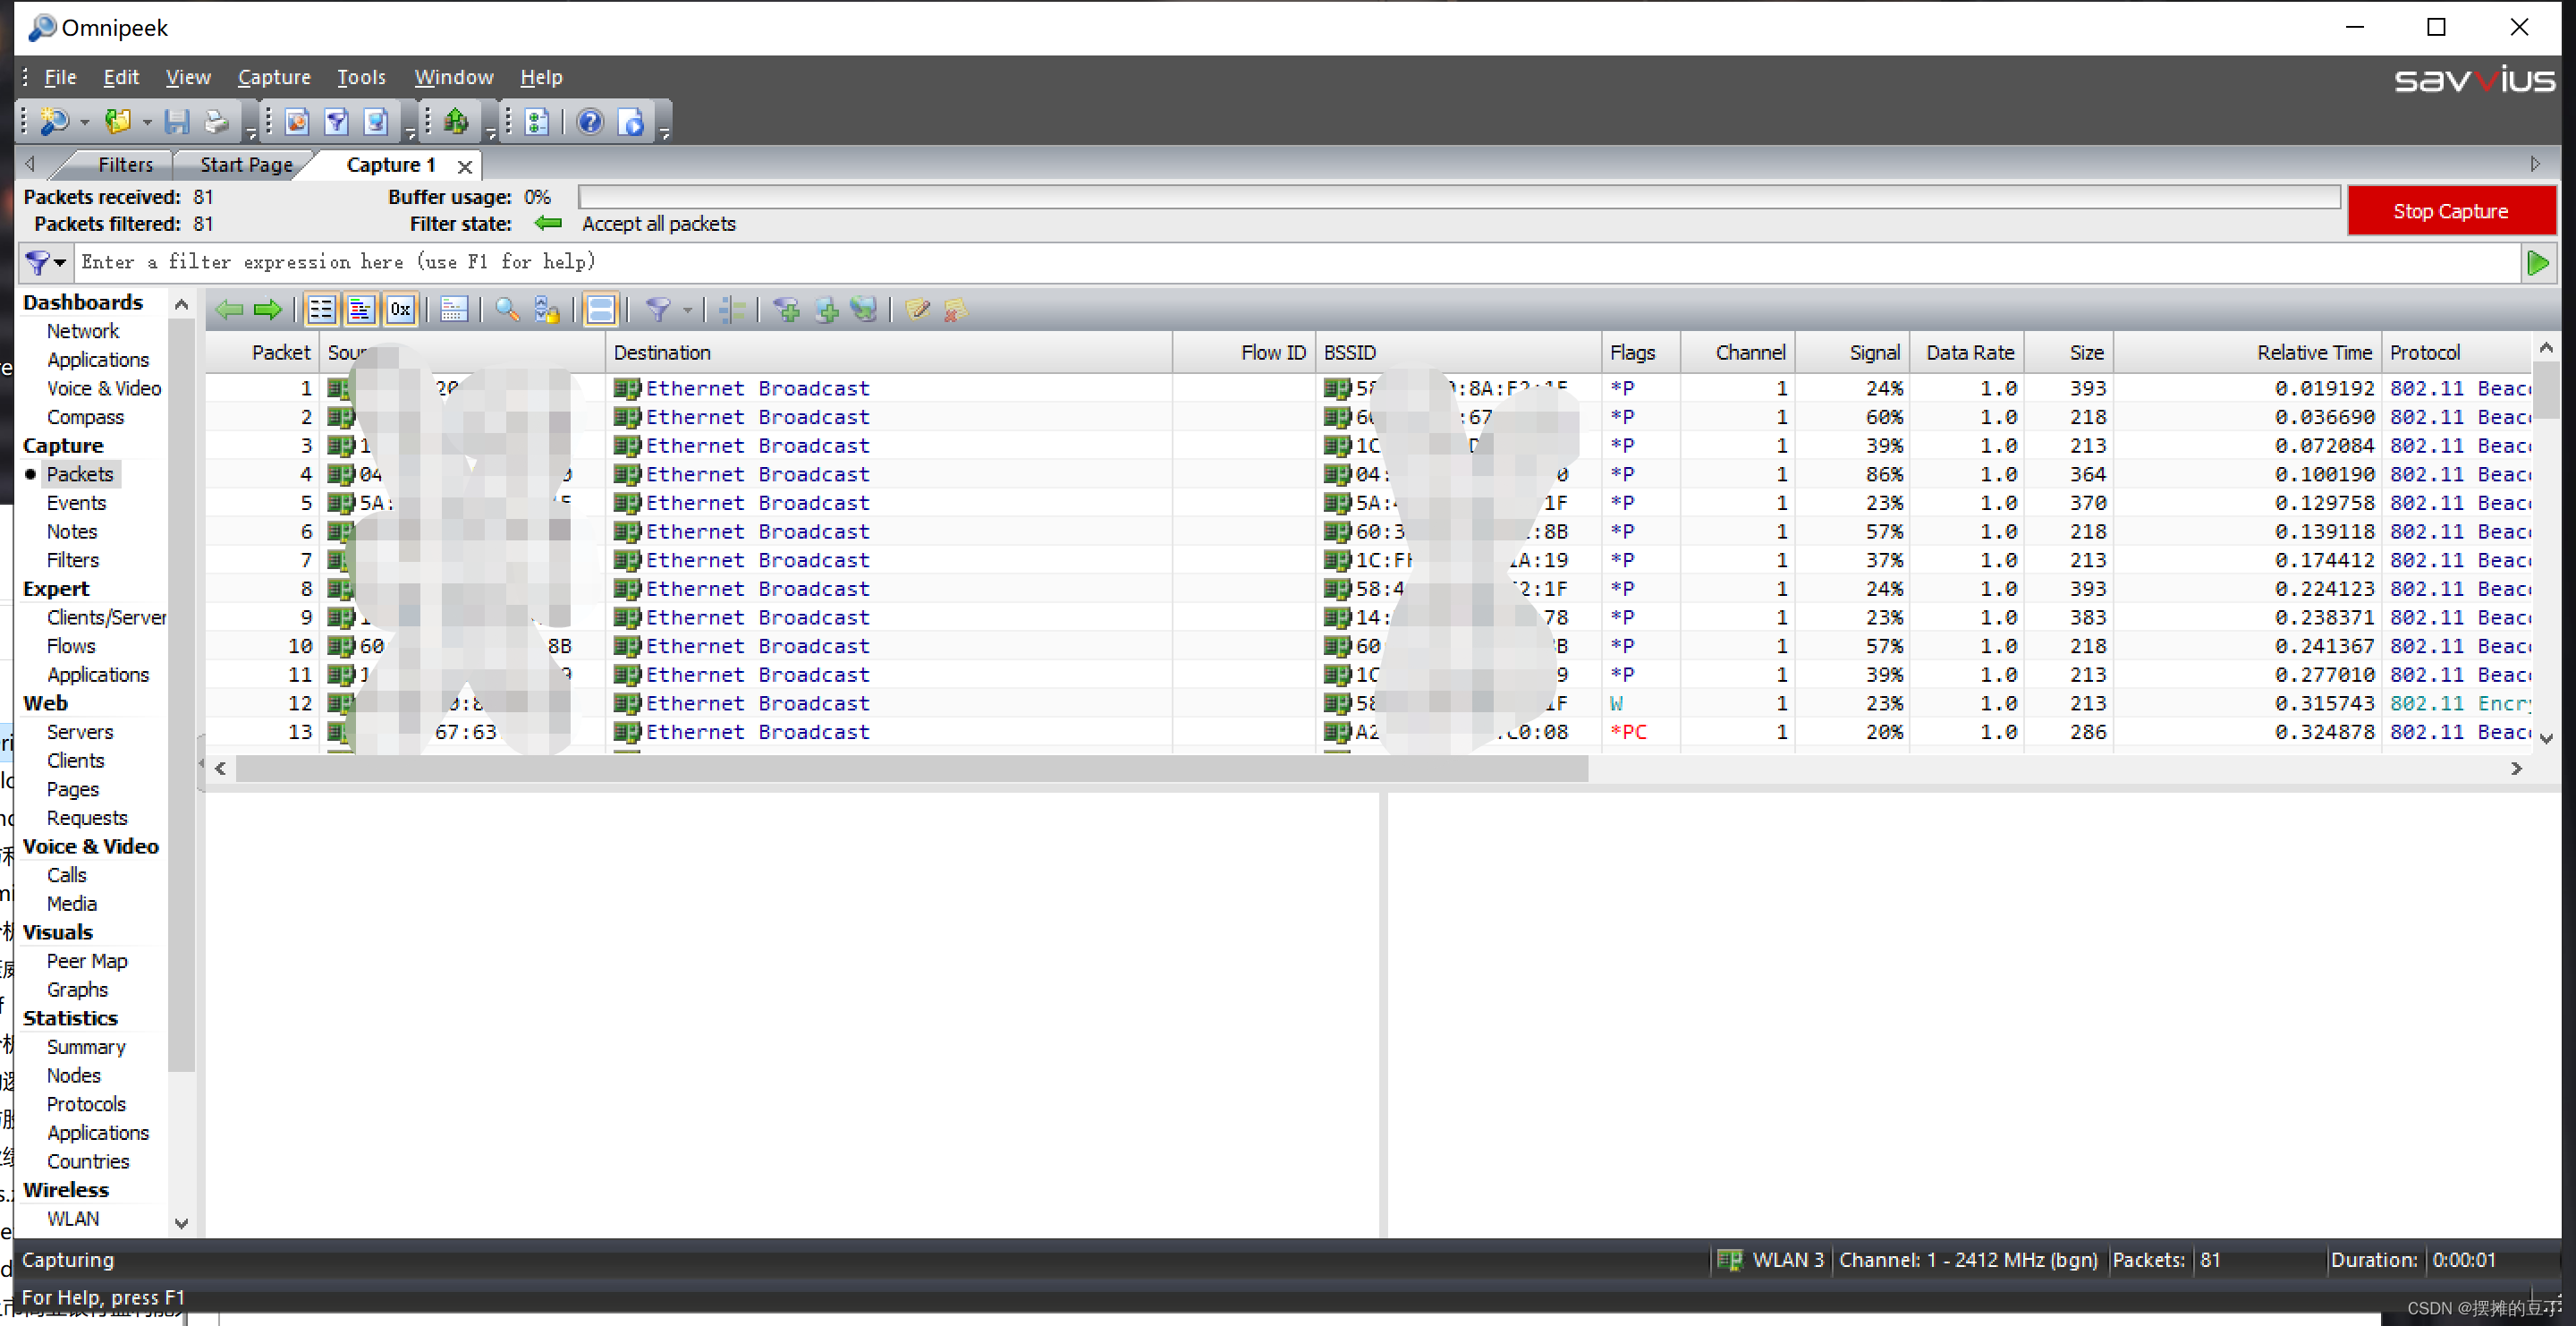Click the filter expression input field
2576x1326 pixels.
[1290, 262]
